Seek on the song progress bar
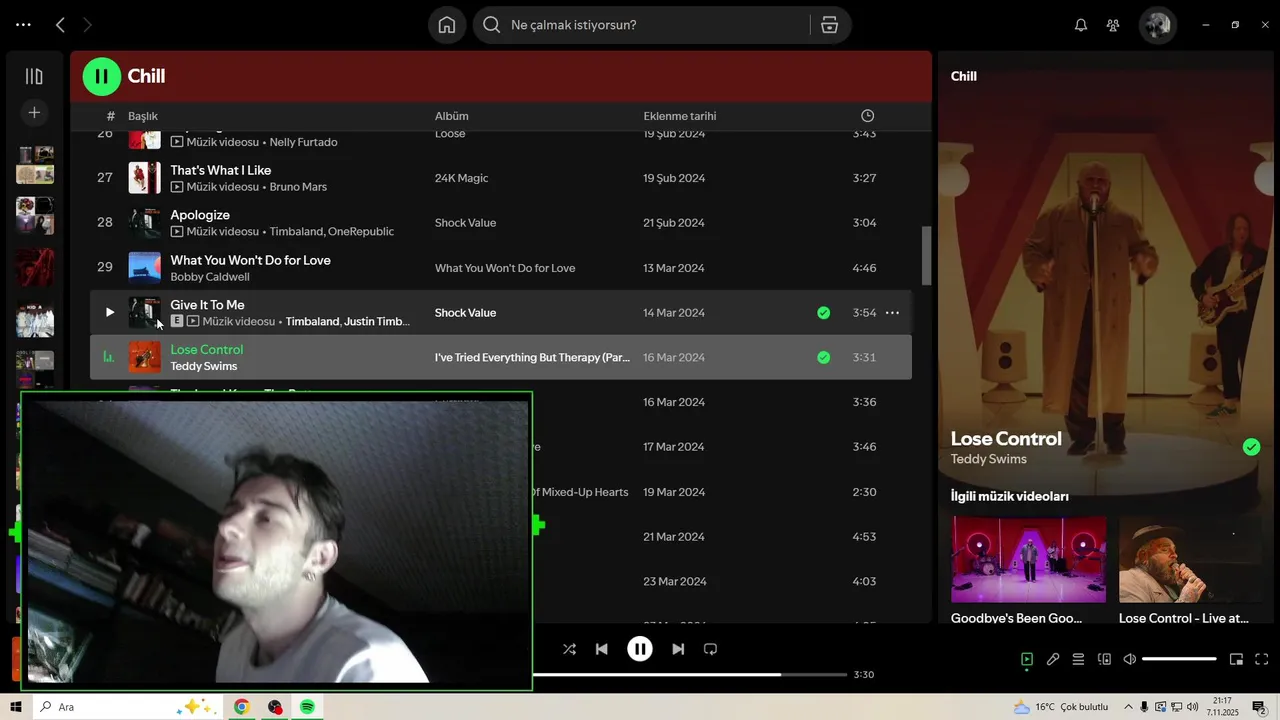The width and height of the screenshot is (1280, 720). pos(691,675)
